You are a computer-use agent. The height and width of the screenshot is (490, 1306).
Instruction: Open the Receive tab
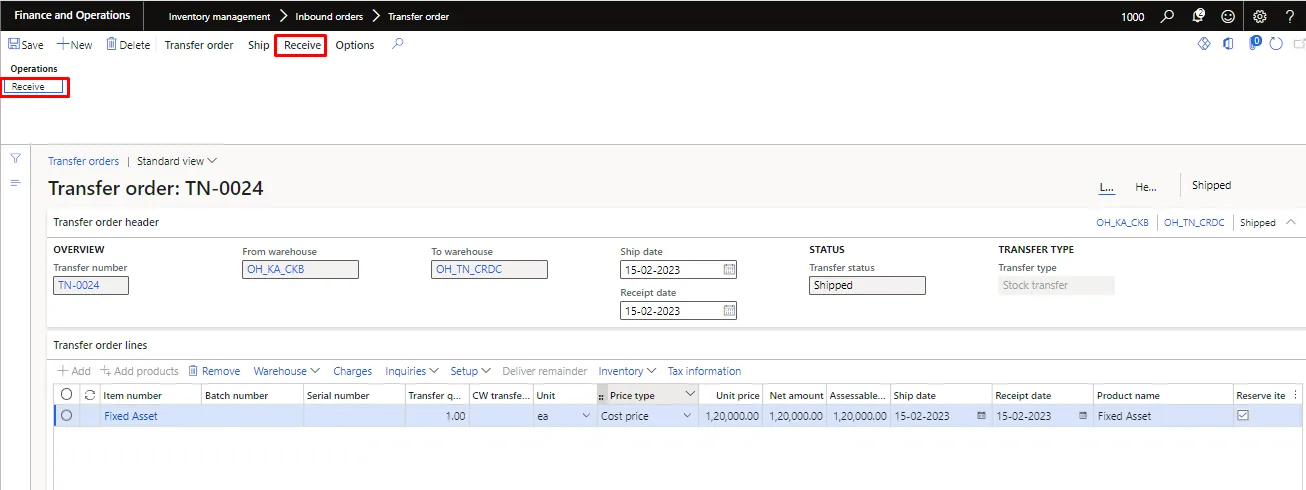click(302, 45)
